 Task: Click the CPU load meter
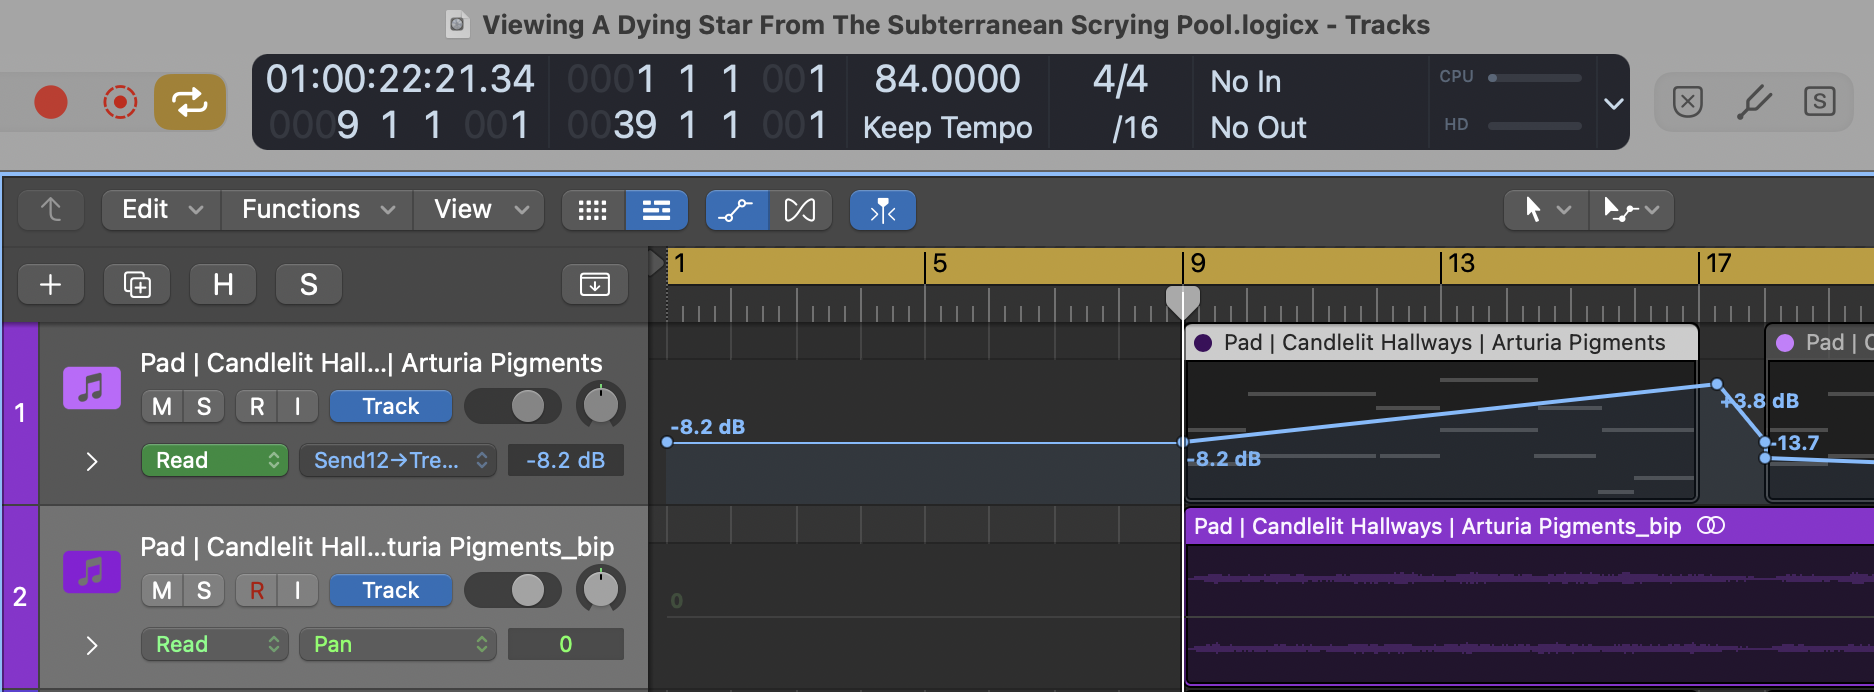[x=1535, y=77]
